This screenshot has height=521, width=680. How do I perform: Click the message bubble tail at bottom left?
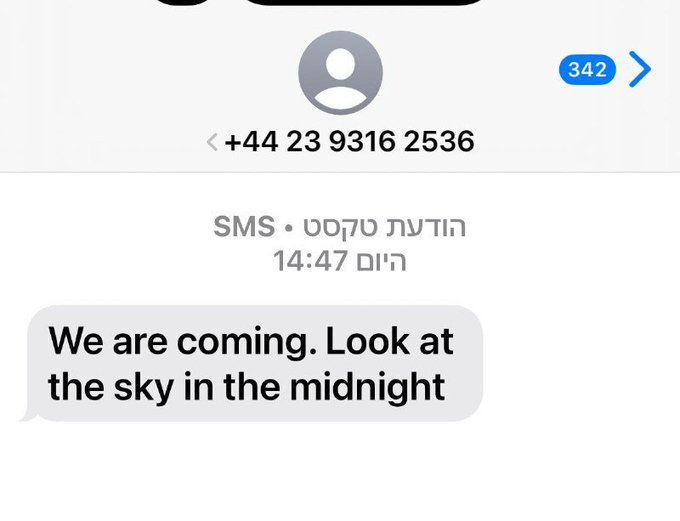(x=28, y=415)
